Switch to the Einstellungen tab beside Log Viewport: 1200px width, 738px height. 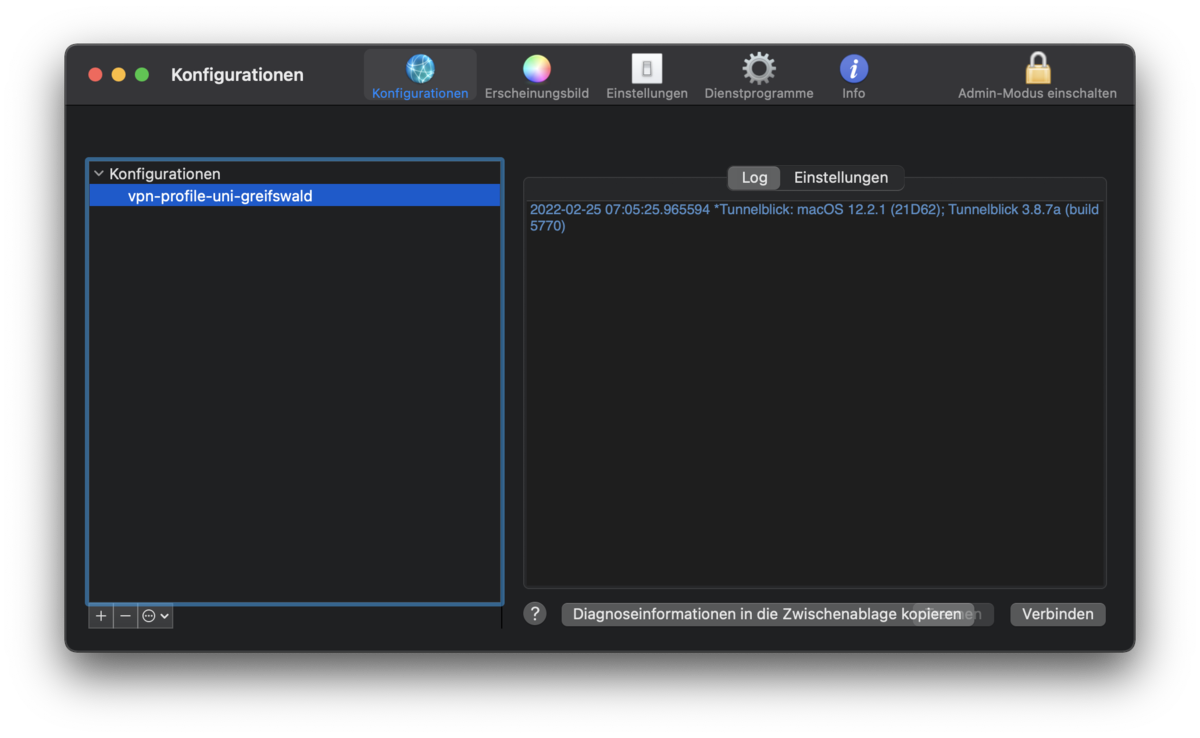841,178
